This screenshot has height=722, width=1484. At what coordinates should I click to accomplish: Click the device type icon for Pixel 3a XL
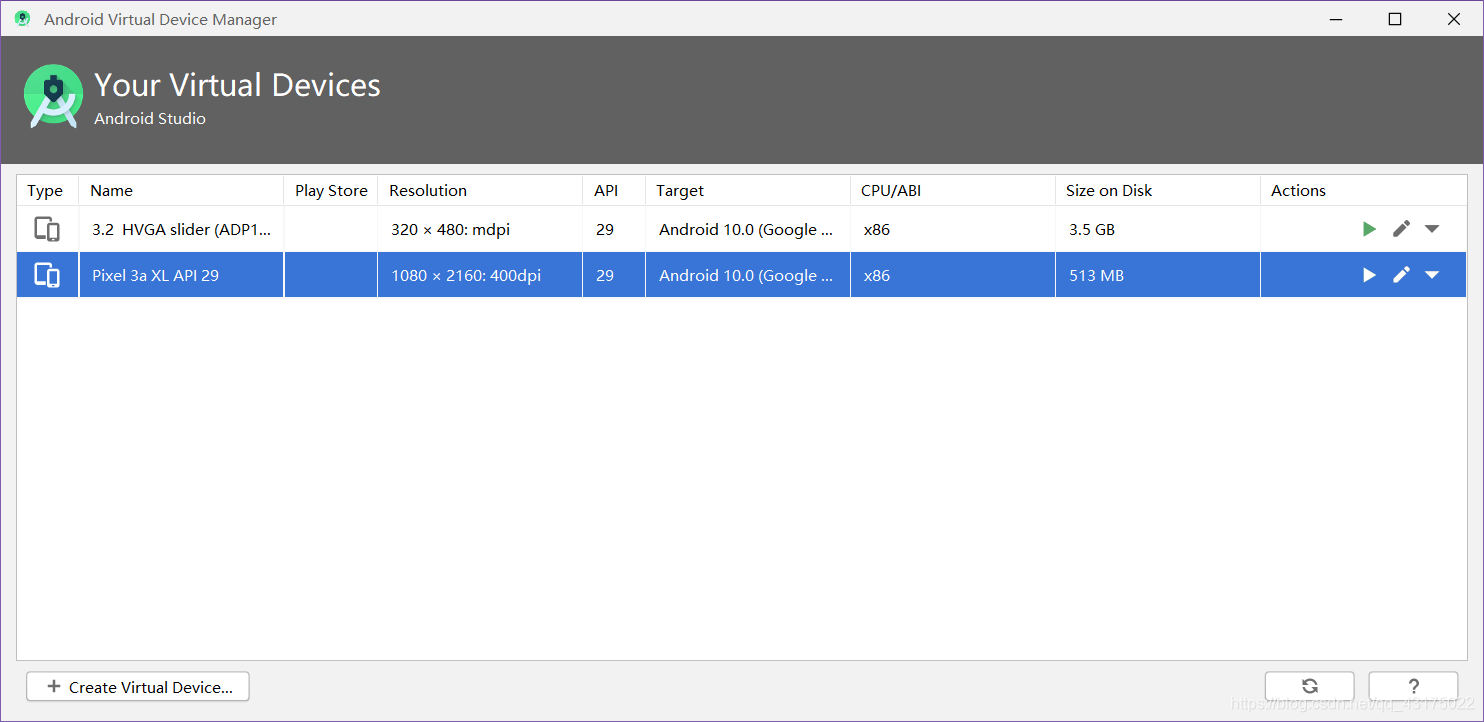pos(47,275)
